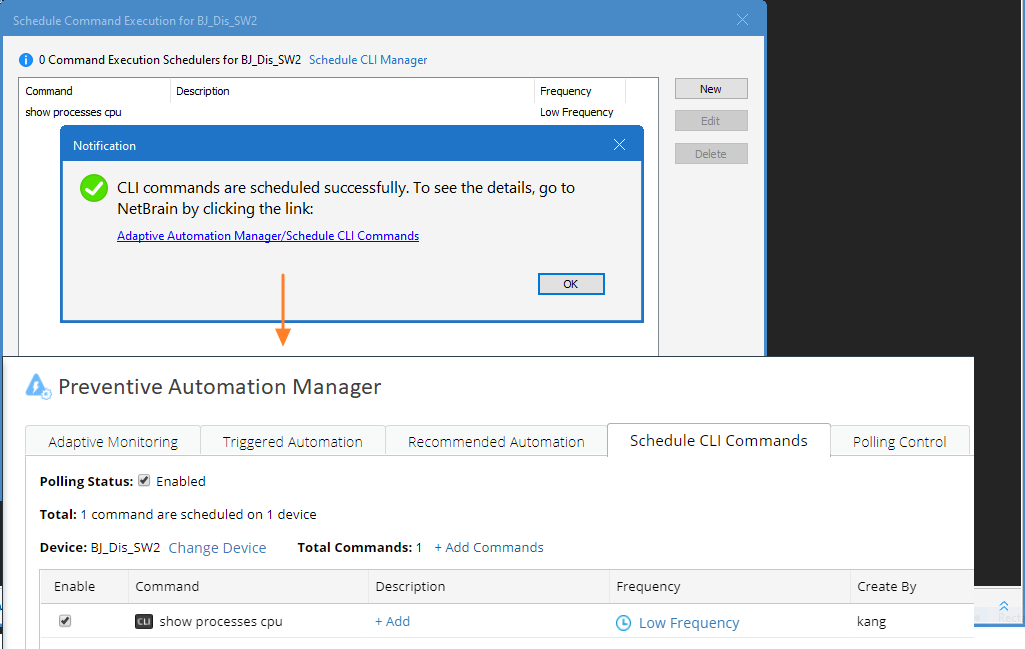
Task: Open the Polling Control tab
Action: 899,441
